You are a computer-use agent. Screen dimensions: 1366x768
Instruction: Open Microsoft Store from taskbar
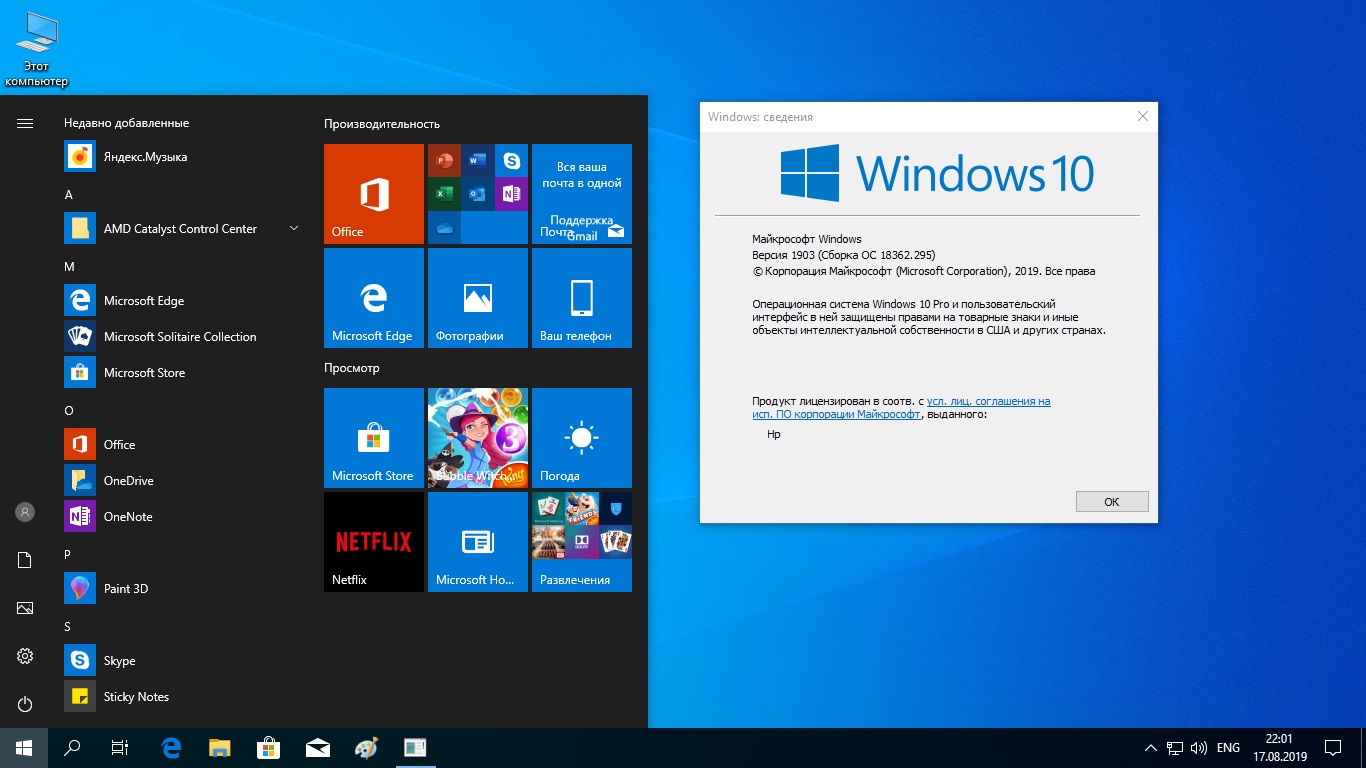click(269, 748)
